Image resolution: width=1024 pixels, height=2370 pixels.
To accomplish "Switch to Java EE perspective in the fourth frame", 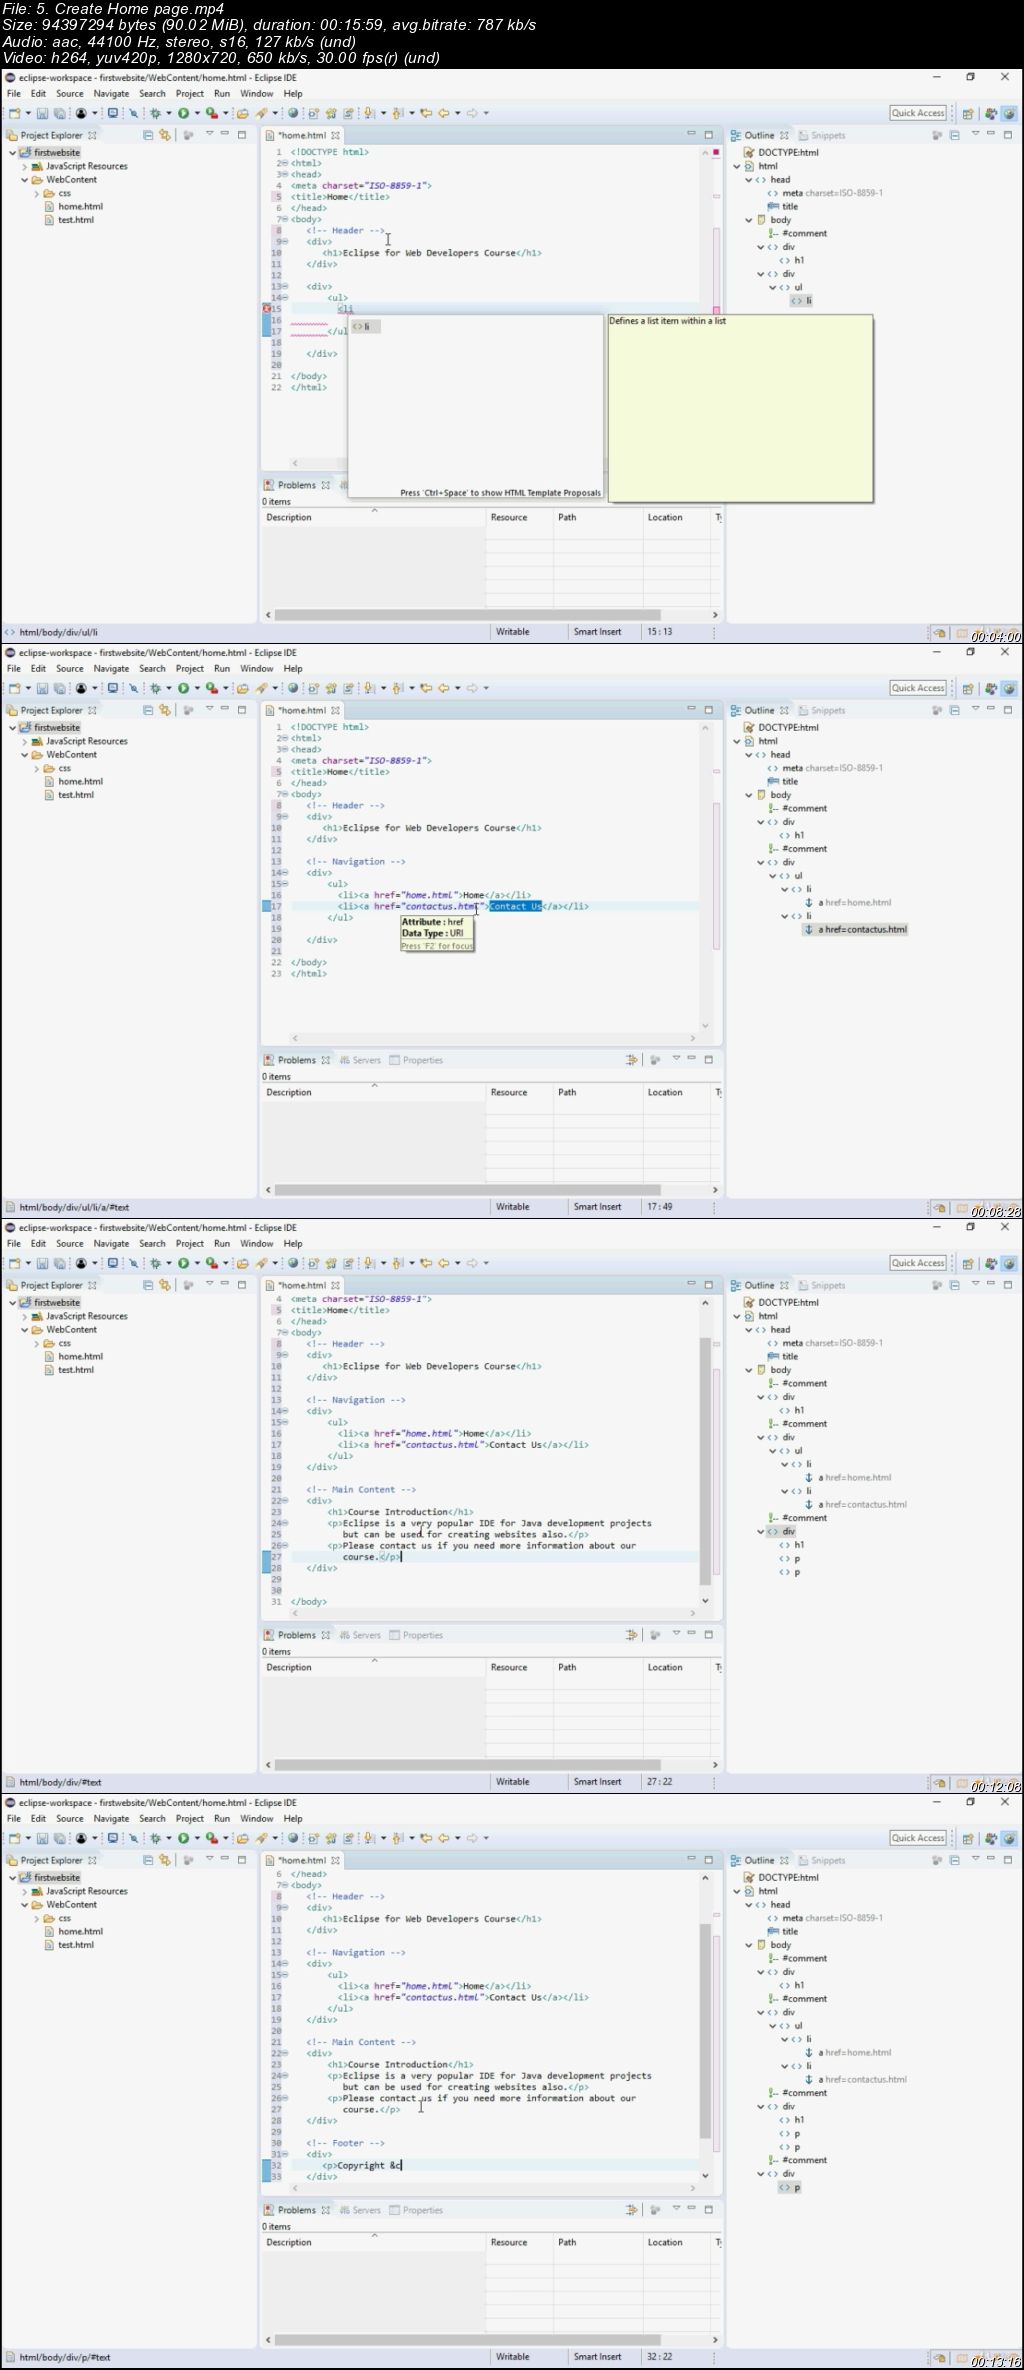I will [990, 1839].
